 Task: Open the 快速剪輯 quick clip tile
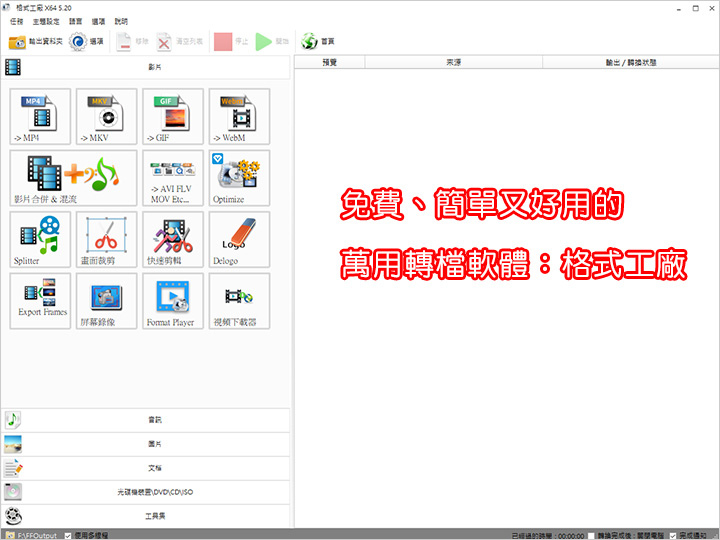[x=173, y=240]
